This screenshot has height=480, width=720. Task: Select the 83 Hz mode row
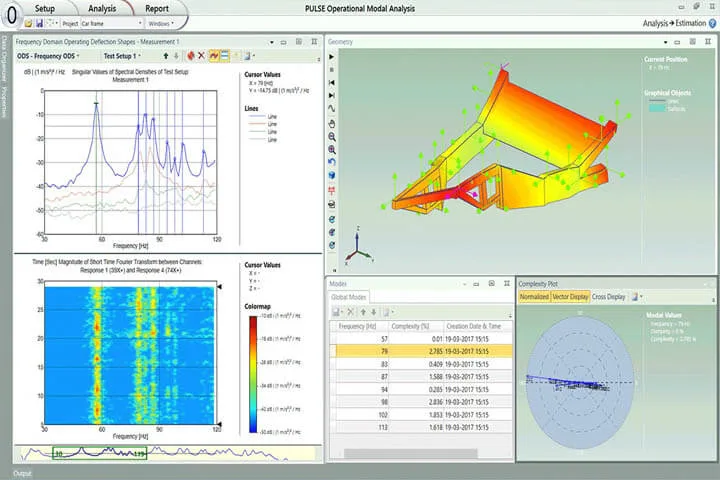[x=421, y=364]
